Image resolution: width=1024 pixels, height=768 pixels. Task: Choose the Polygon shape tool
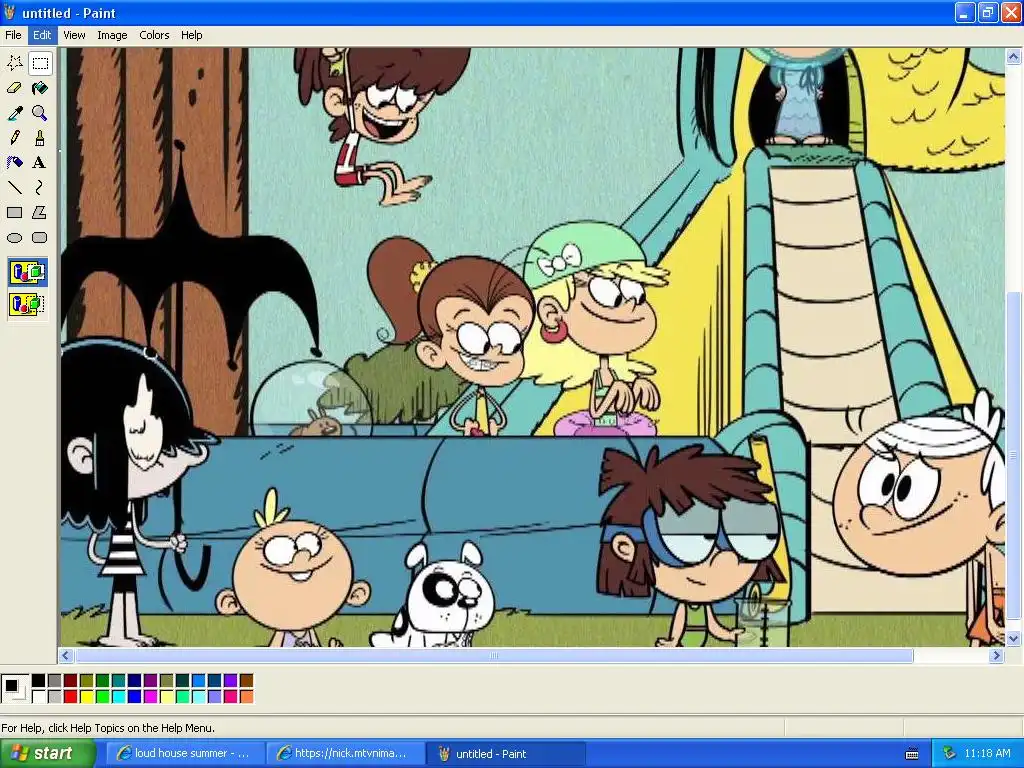(x=40, y=213)
